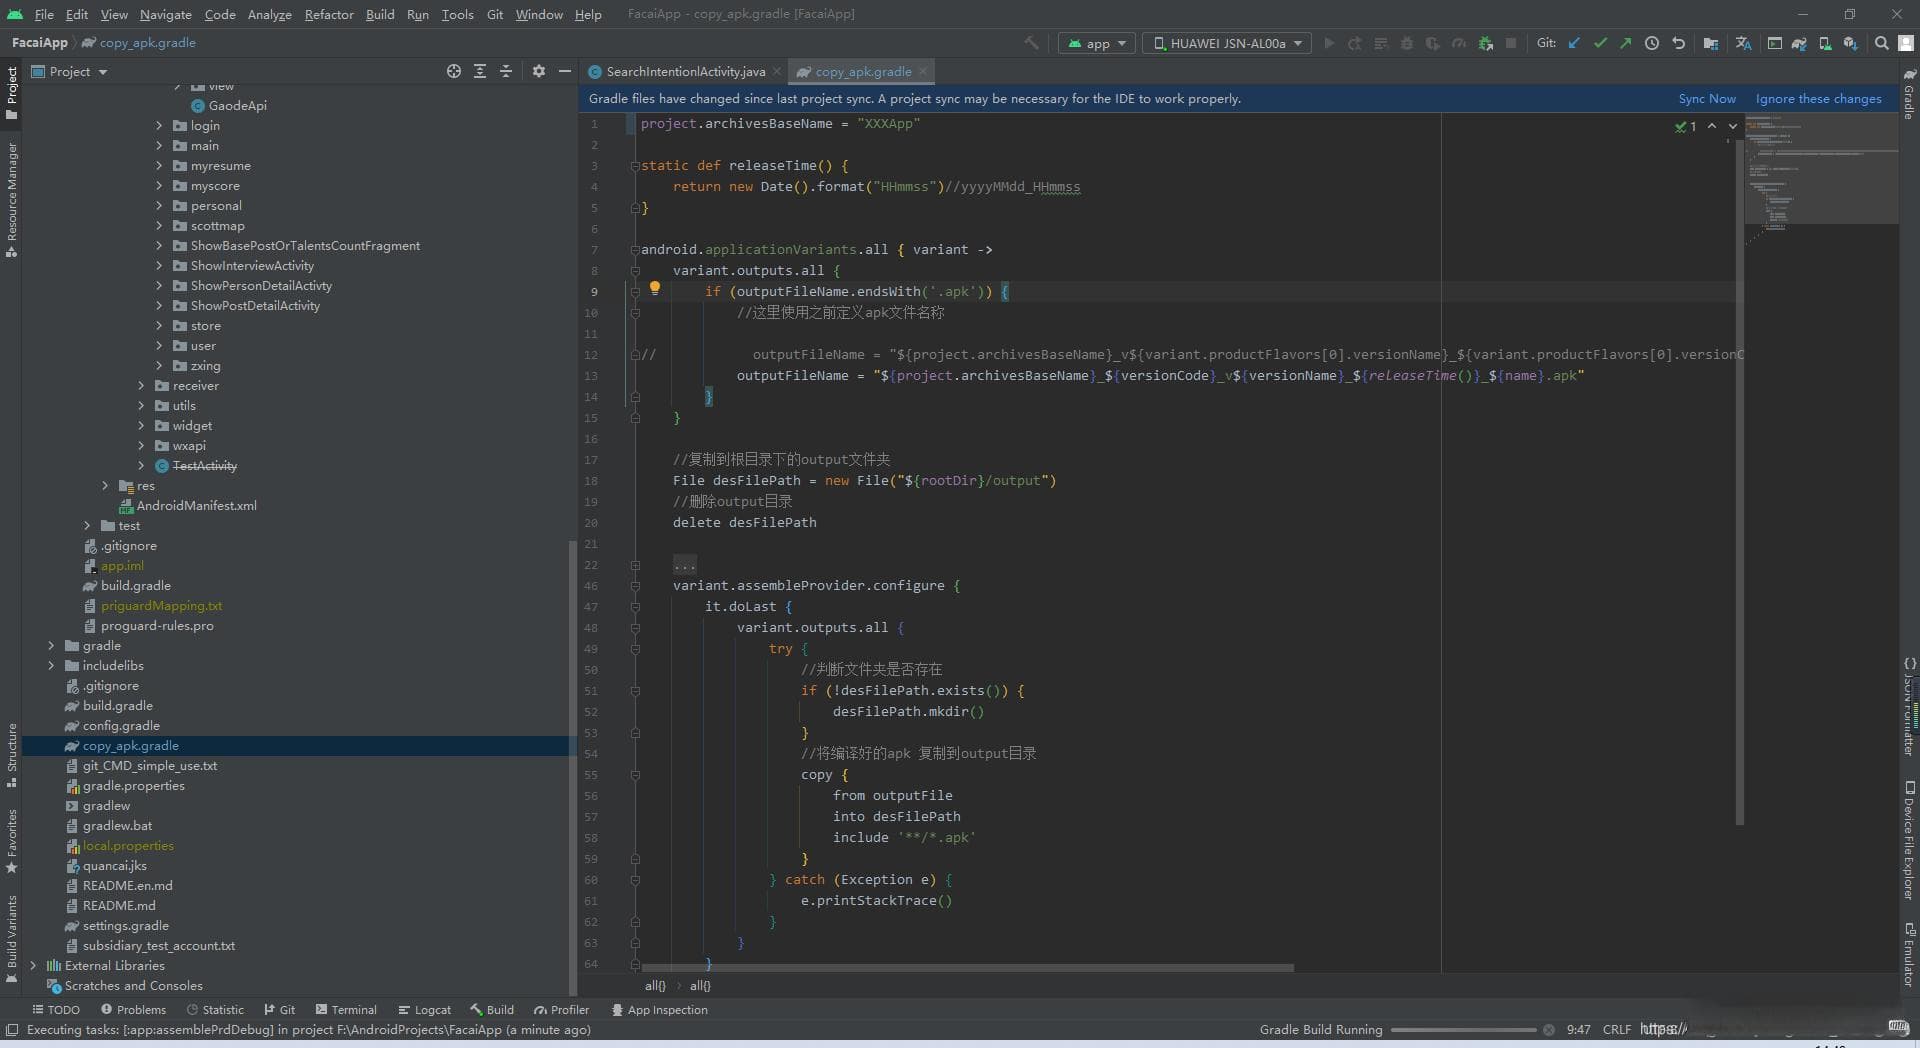Open the Project view selector dropdown
Image resolution: width=1920 pixels, height=1048 pixels.
tap(69, 71)
